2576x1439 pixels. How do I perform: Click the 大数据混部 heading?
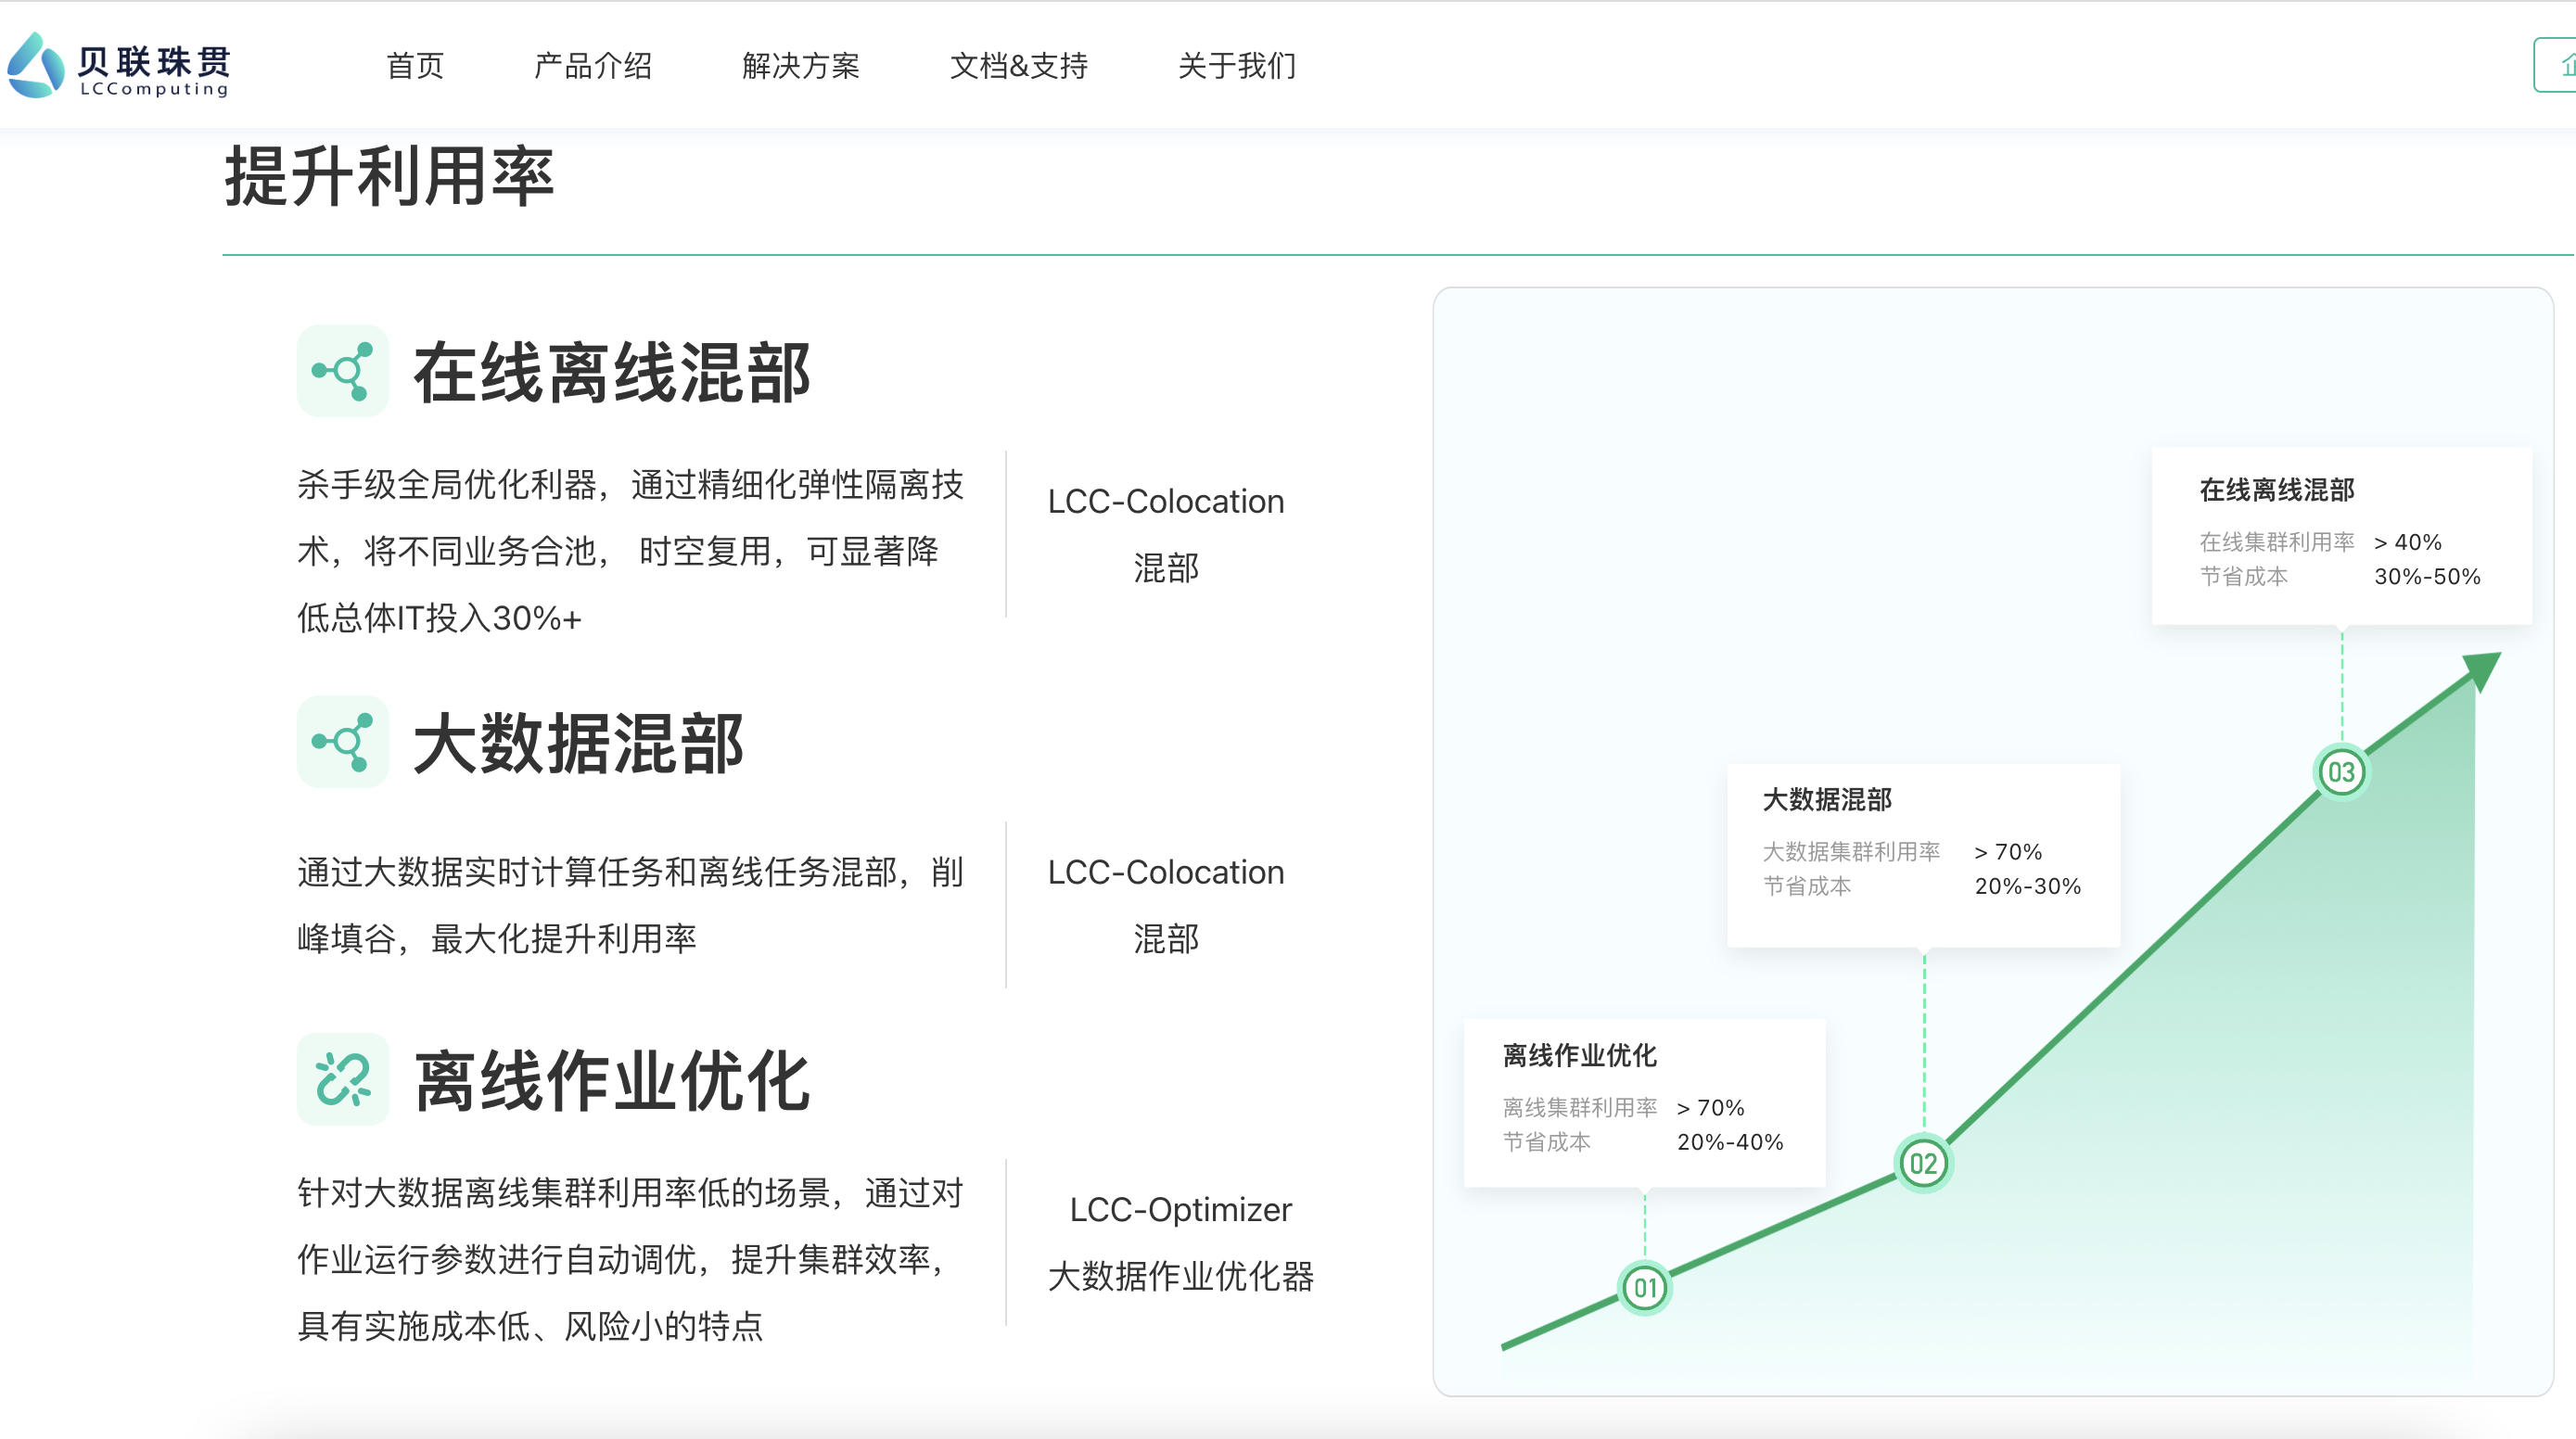pyautogui.click(x=578, y=744)
